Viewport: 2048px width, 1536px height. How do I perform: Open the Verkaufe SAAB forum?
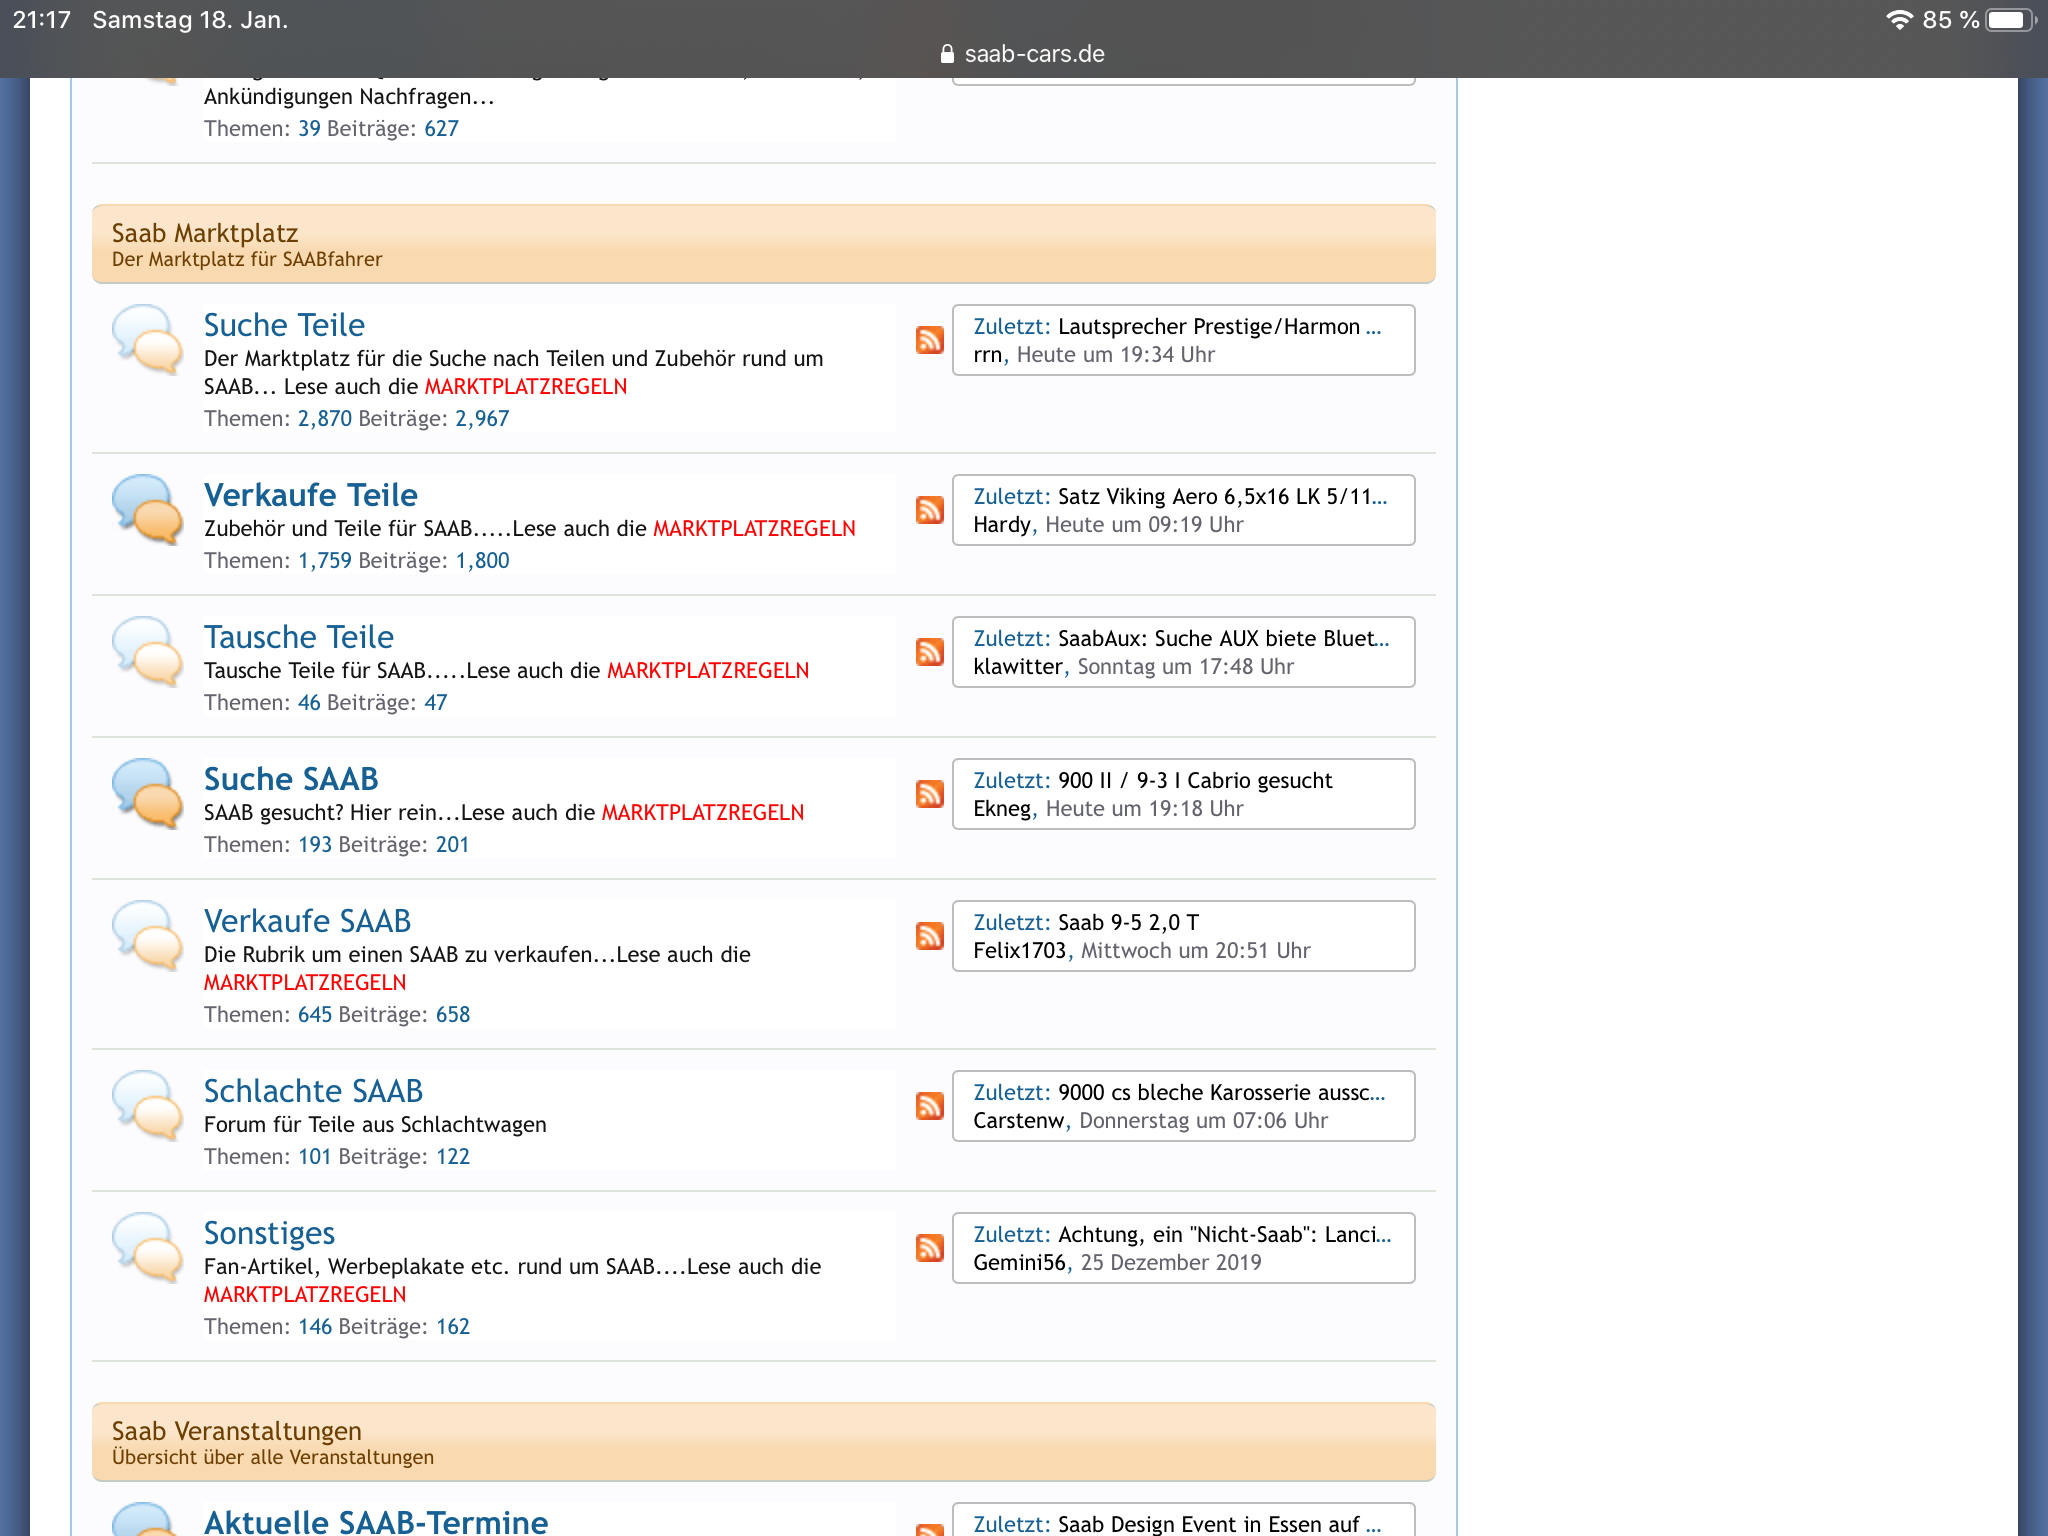point(308,921)
